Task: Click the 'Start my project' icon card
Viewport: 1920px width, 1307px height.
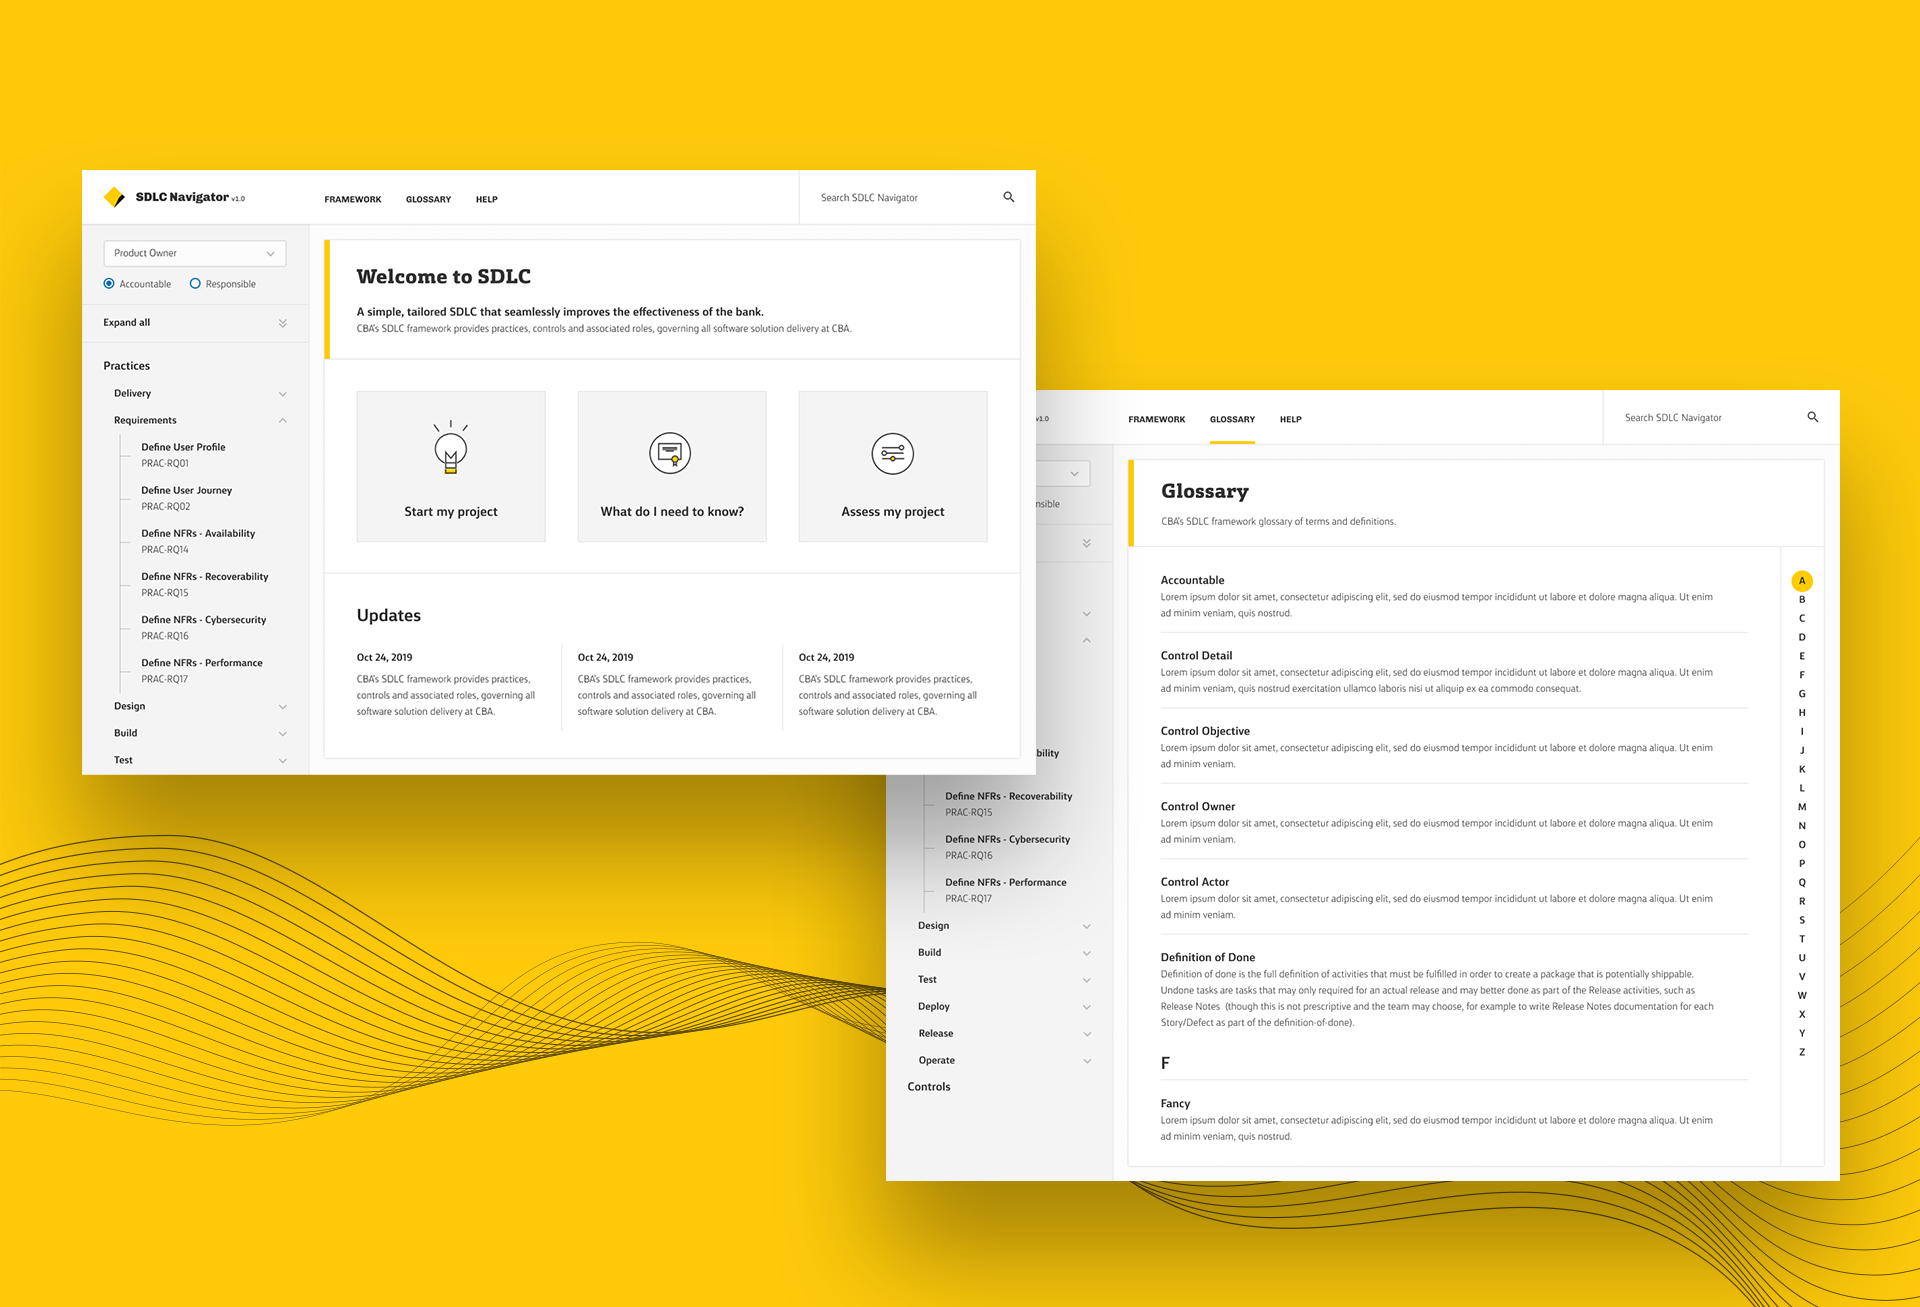Action: [452, 465]
